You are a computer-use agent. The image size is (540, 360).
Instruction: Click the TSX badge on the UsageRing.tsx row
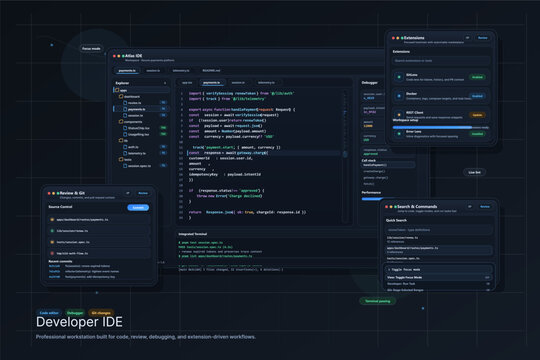pyautogui.click(x=164, y=134)
